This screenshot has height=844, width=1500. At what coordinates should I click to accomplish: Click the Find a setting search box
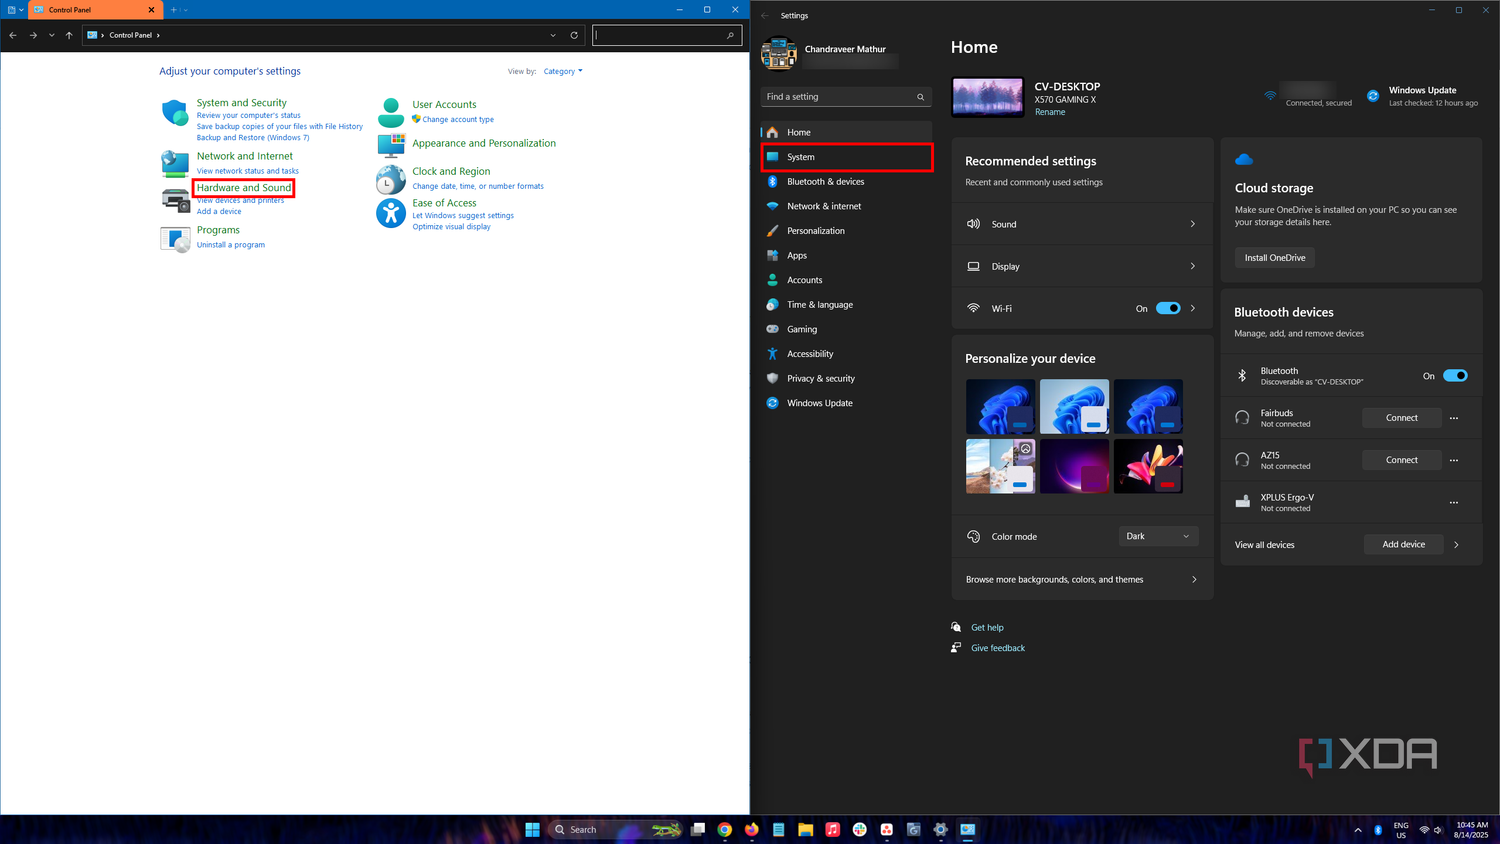[846, 97]
